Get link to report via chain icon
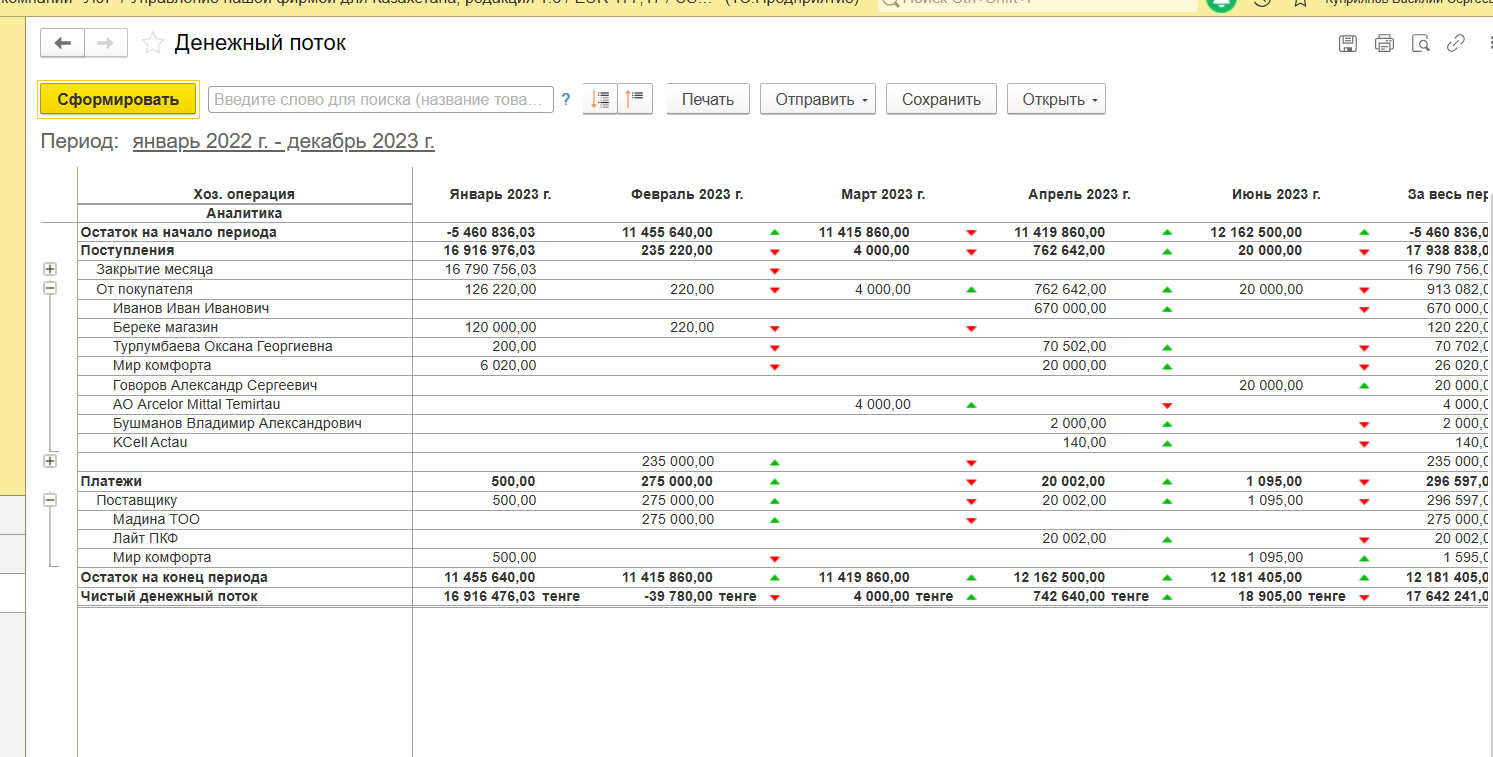Viewport: 1493px width, 757px height. (x=1456, y=43)
